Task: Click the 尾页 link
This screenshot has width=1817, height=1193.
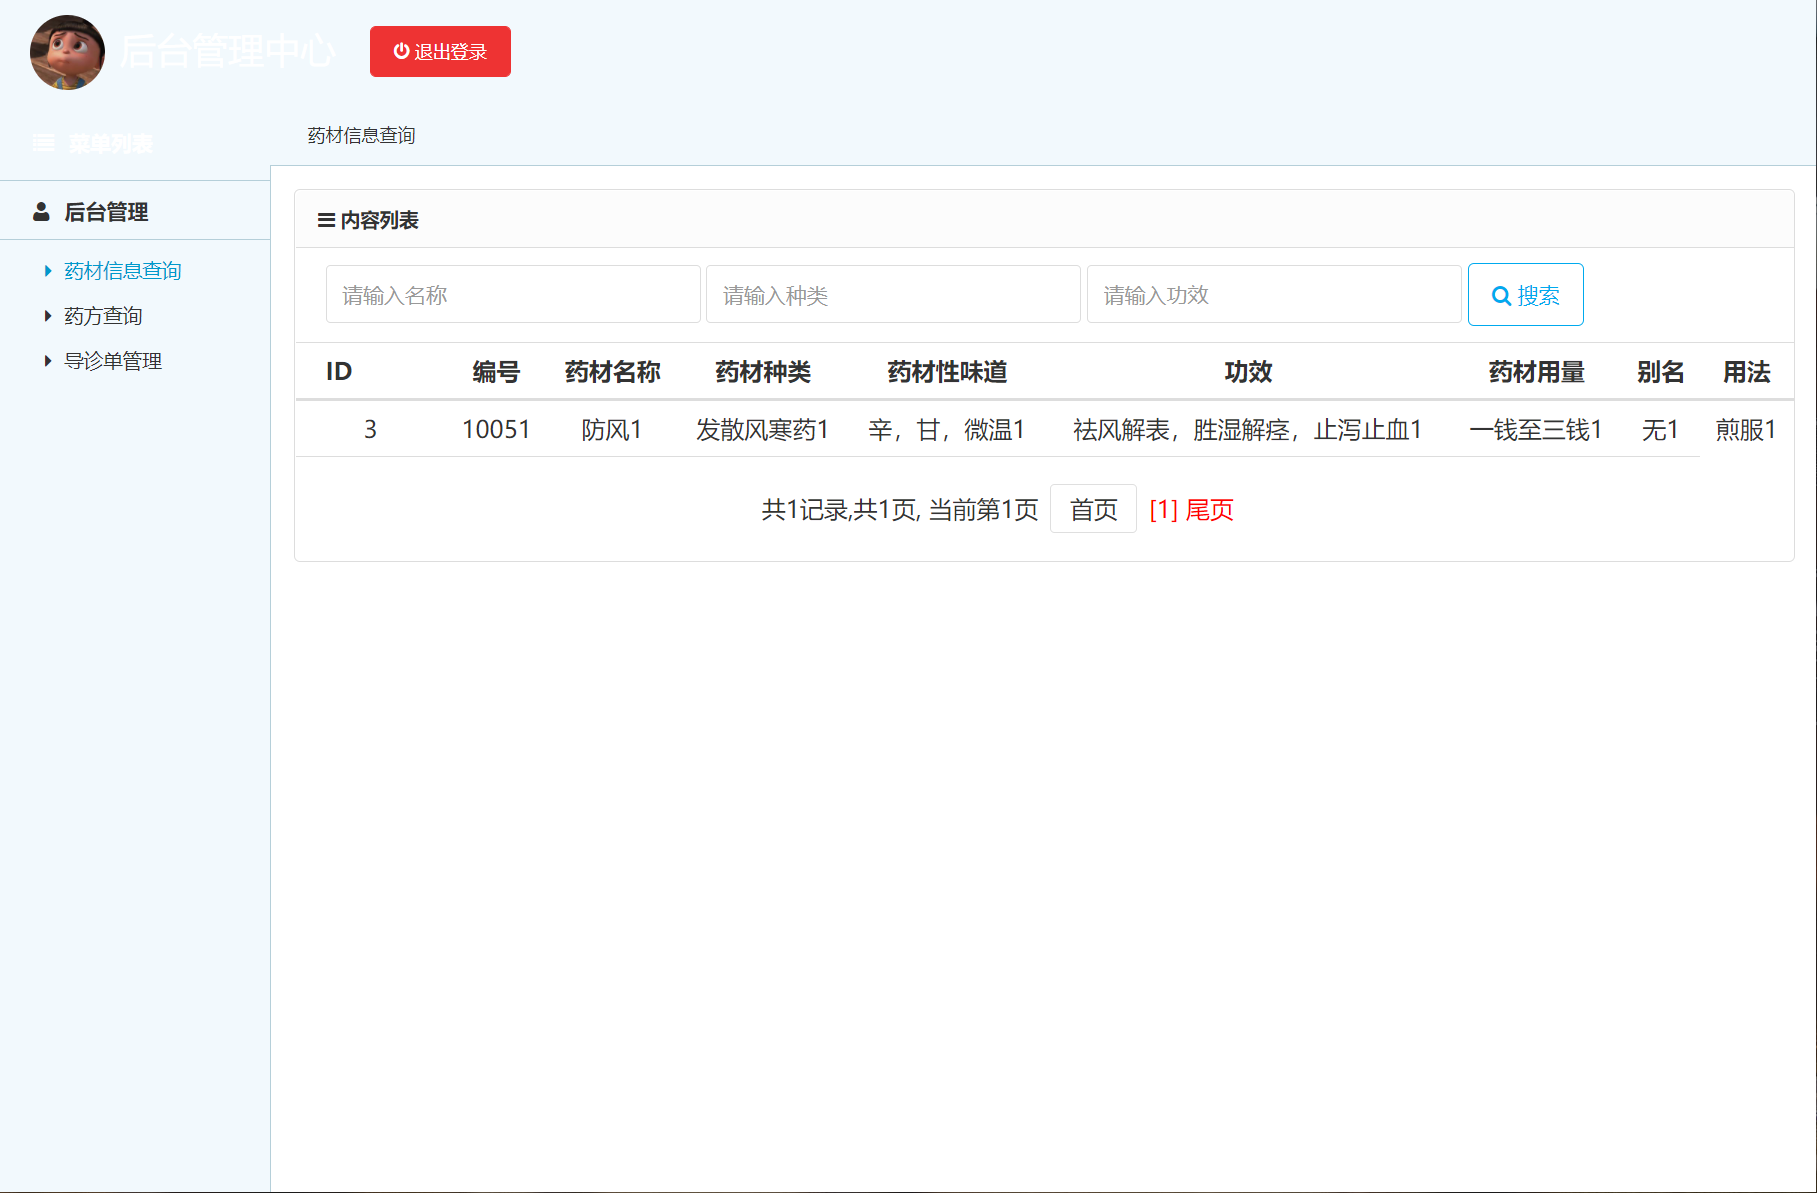Action: 1209,510
